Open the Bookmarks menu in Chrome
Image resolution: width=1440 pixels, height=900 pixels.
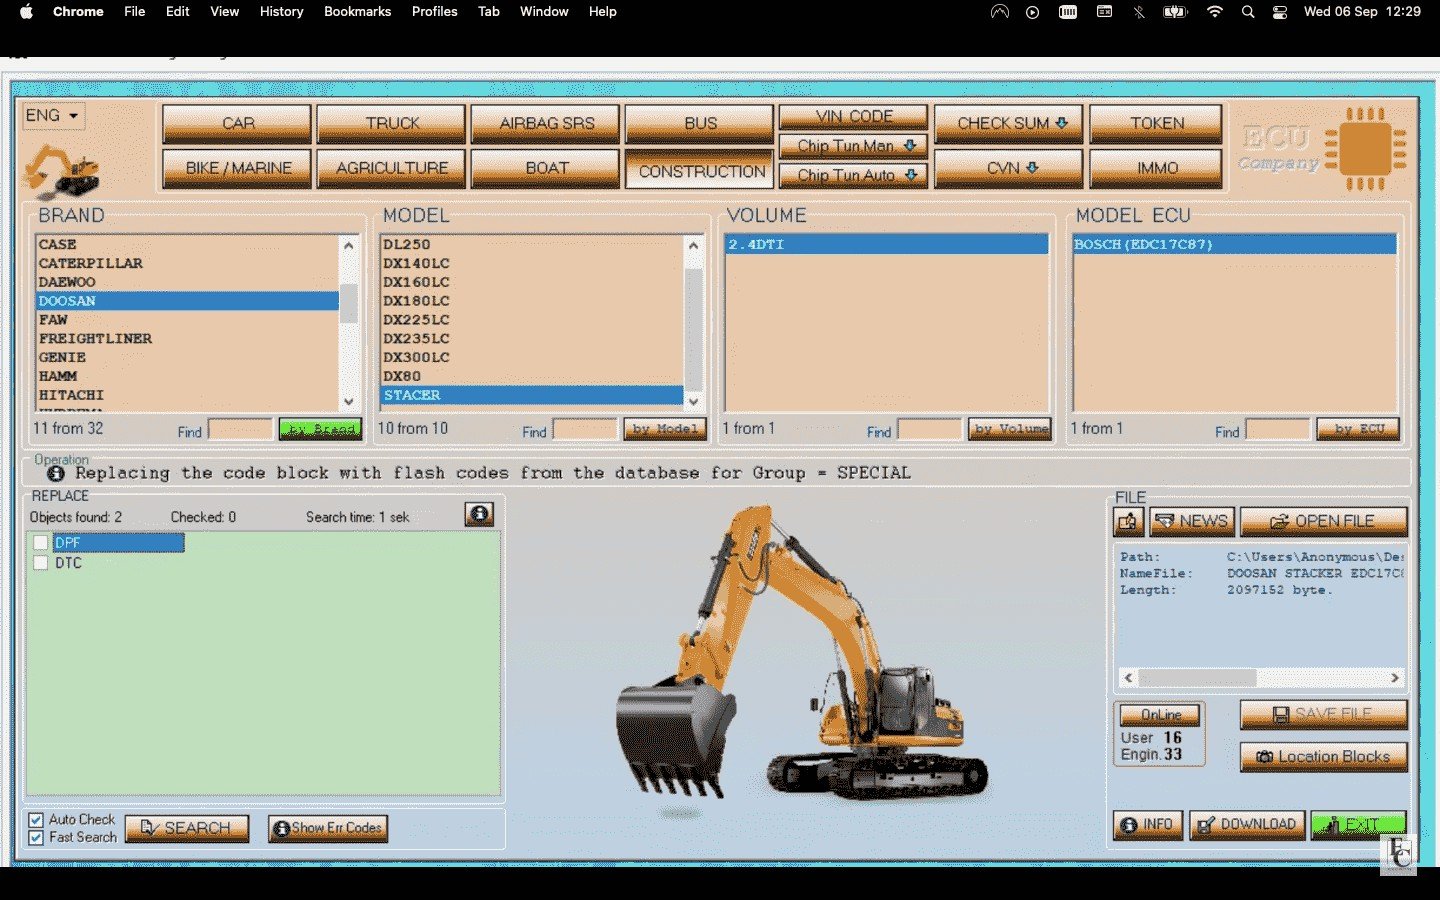click(357, 12)
